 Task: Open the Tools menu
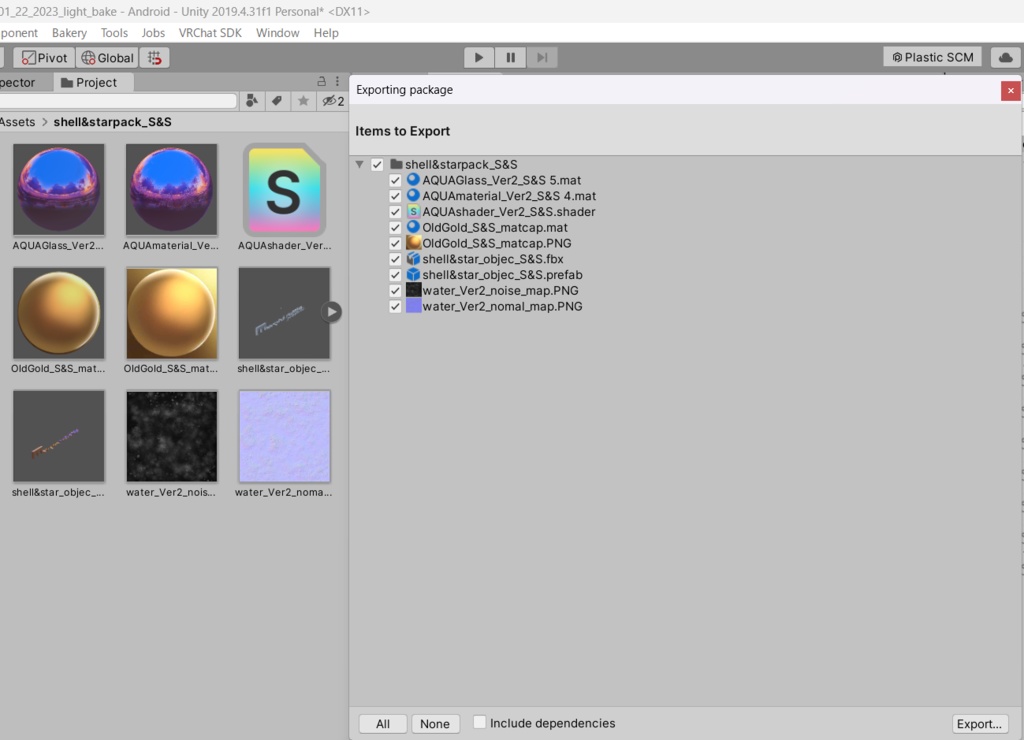pyautogui.click(x=114, y=33)
